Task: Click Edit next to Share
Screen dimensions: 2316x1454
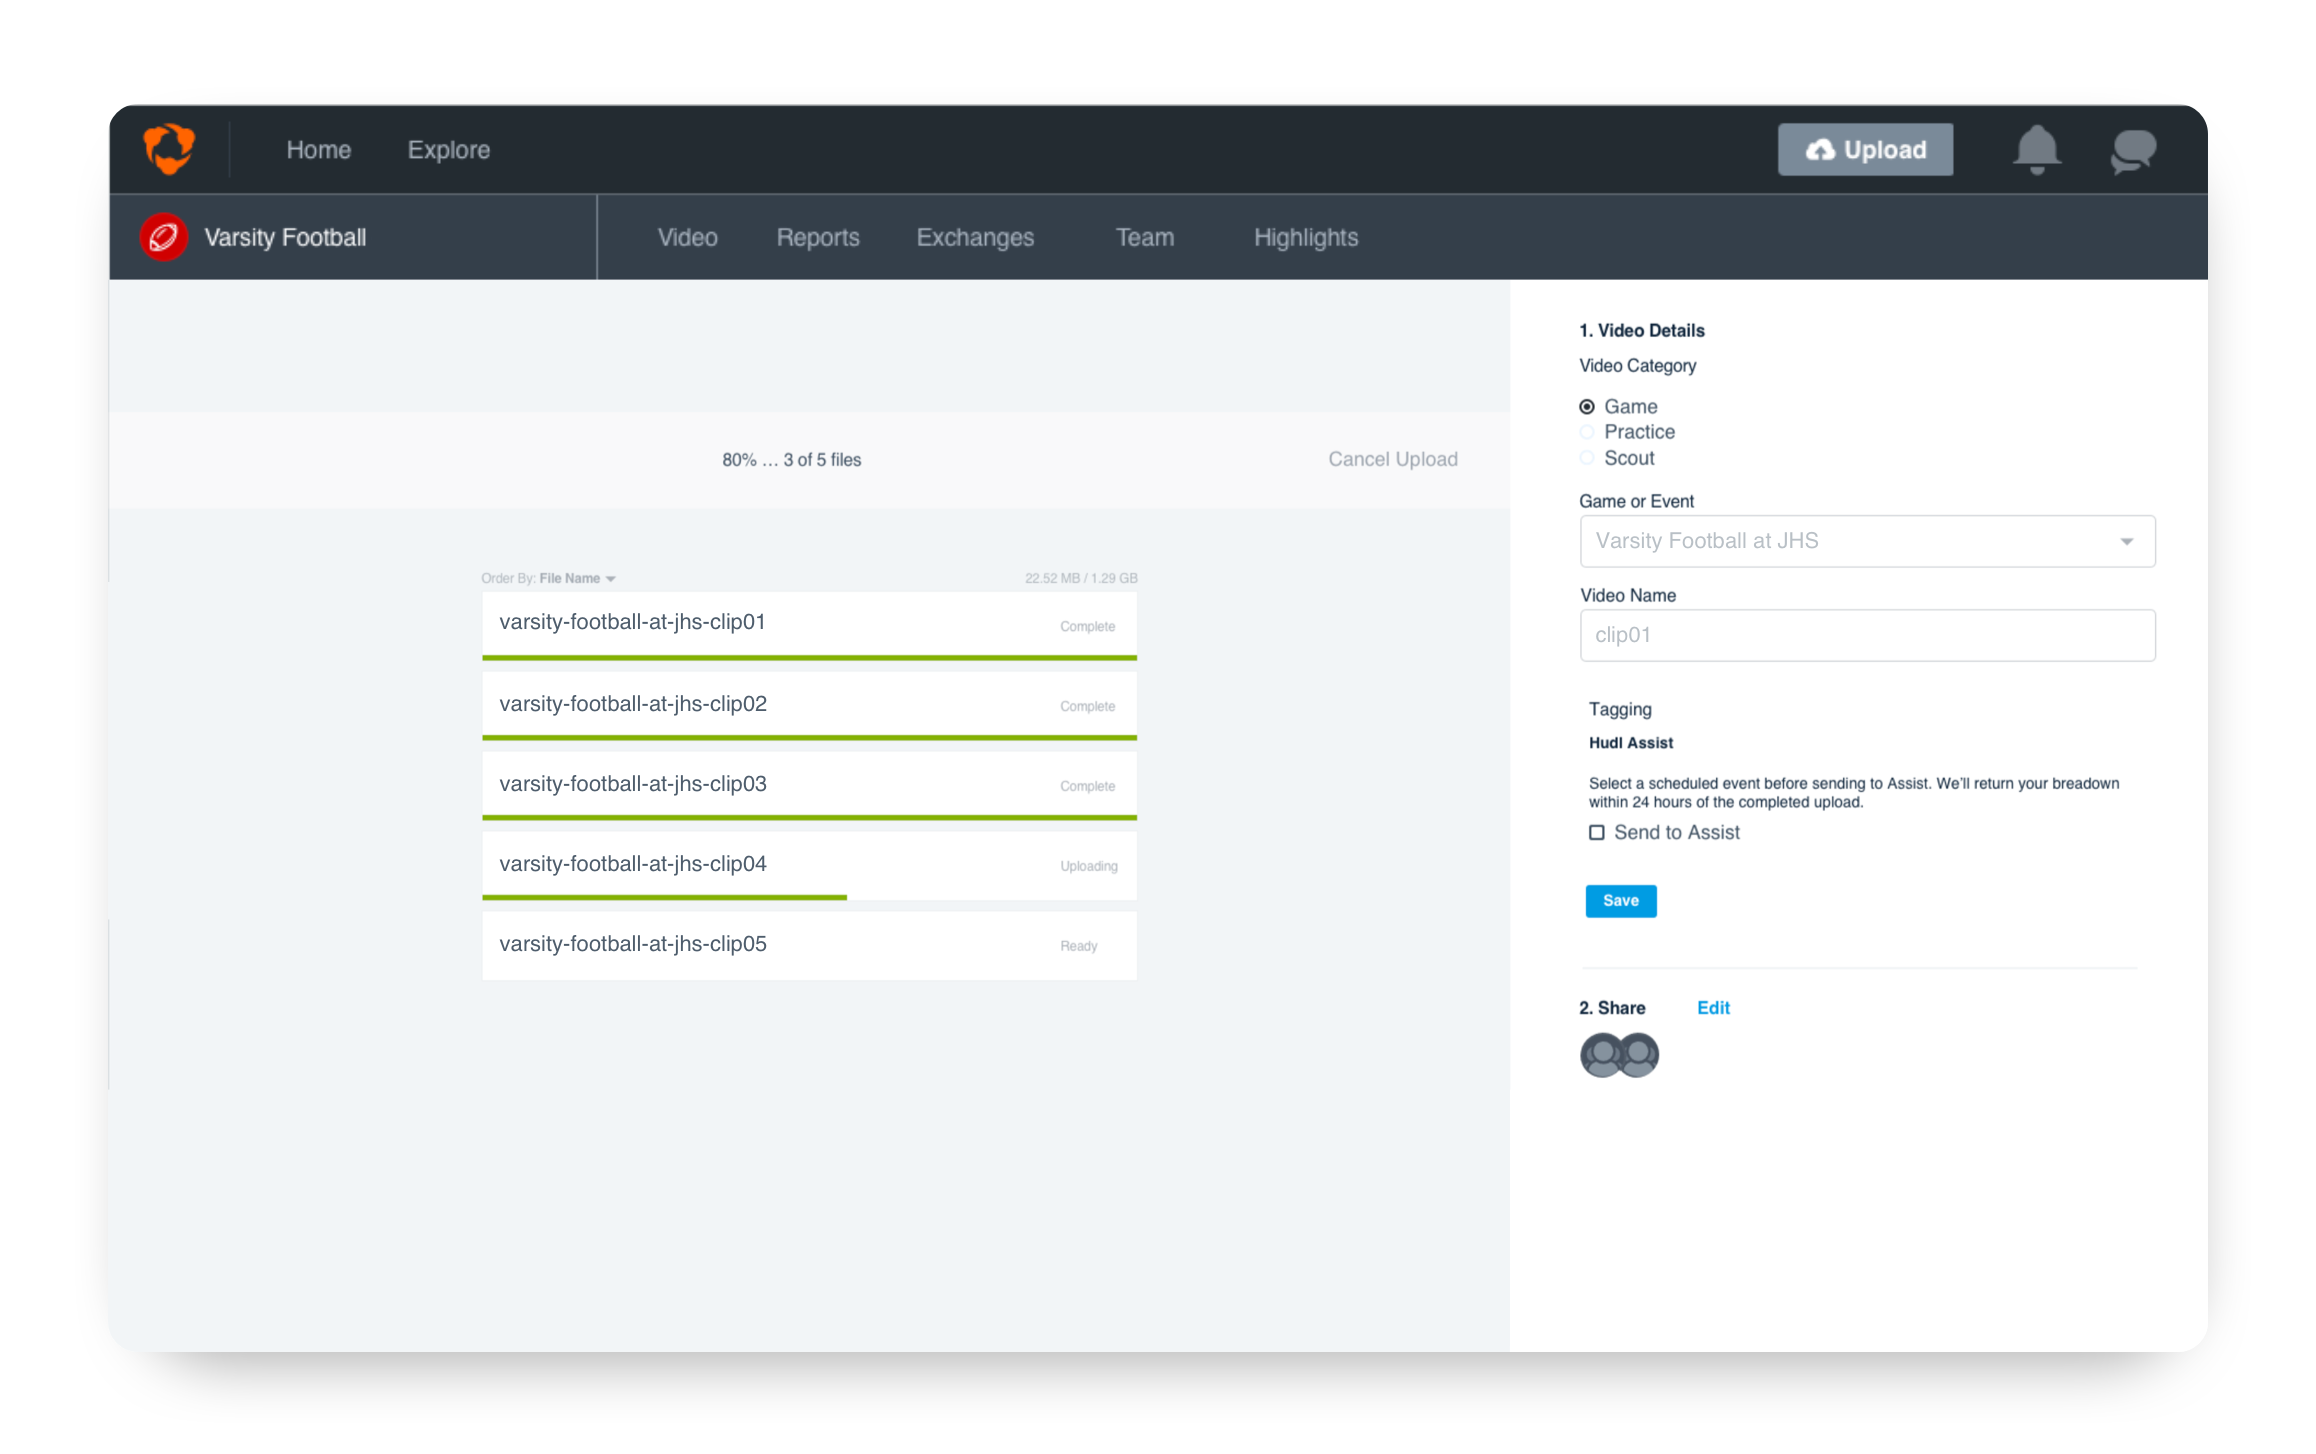Action: 1712,1008
